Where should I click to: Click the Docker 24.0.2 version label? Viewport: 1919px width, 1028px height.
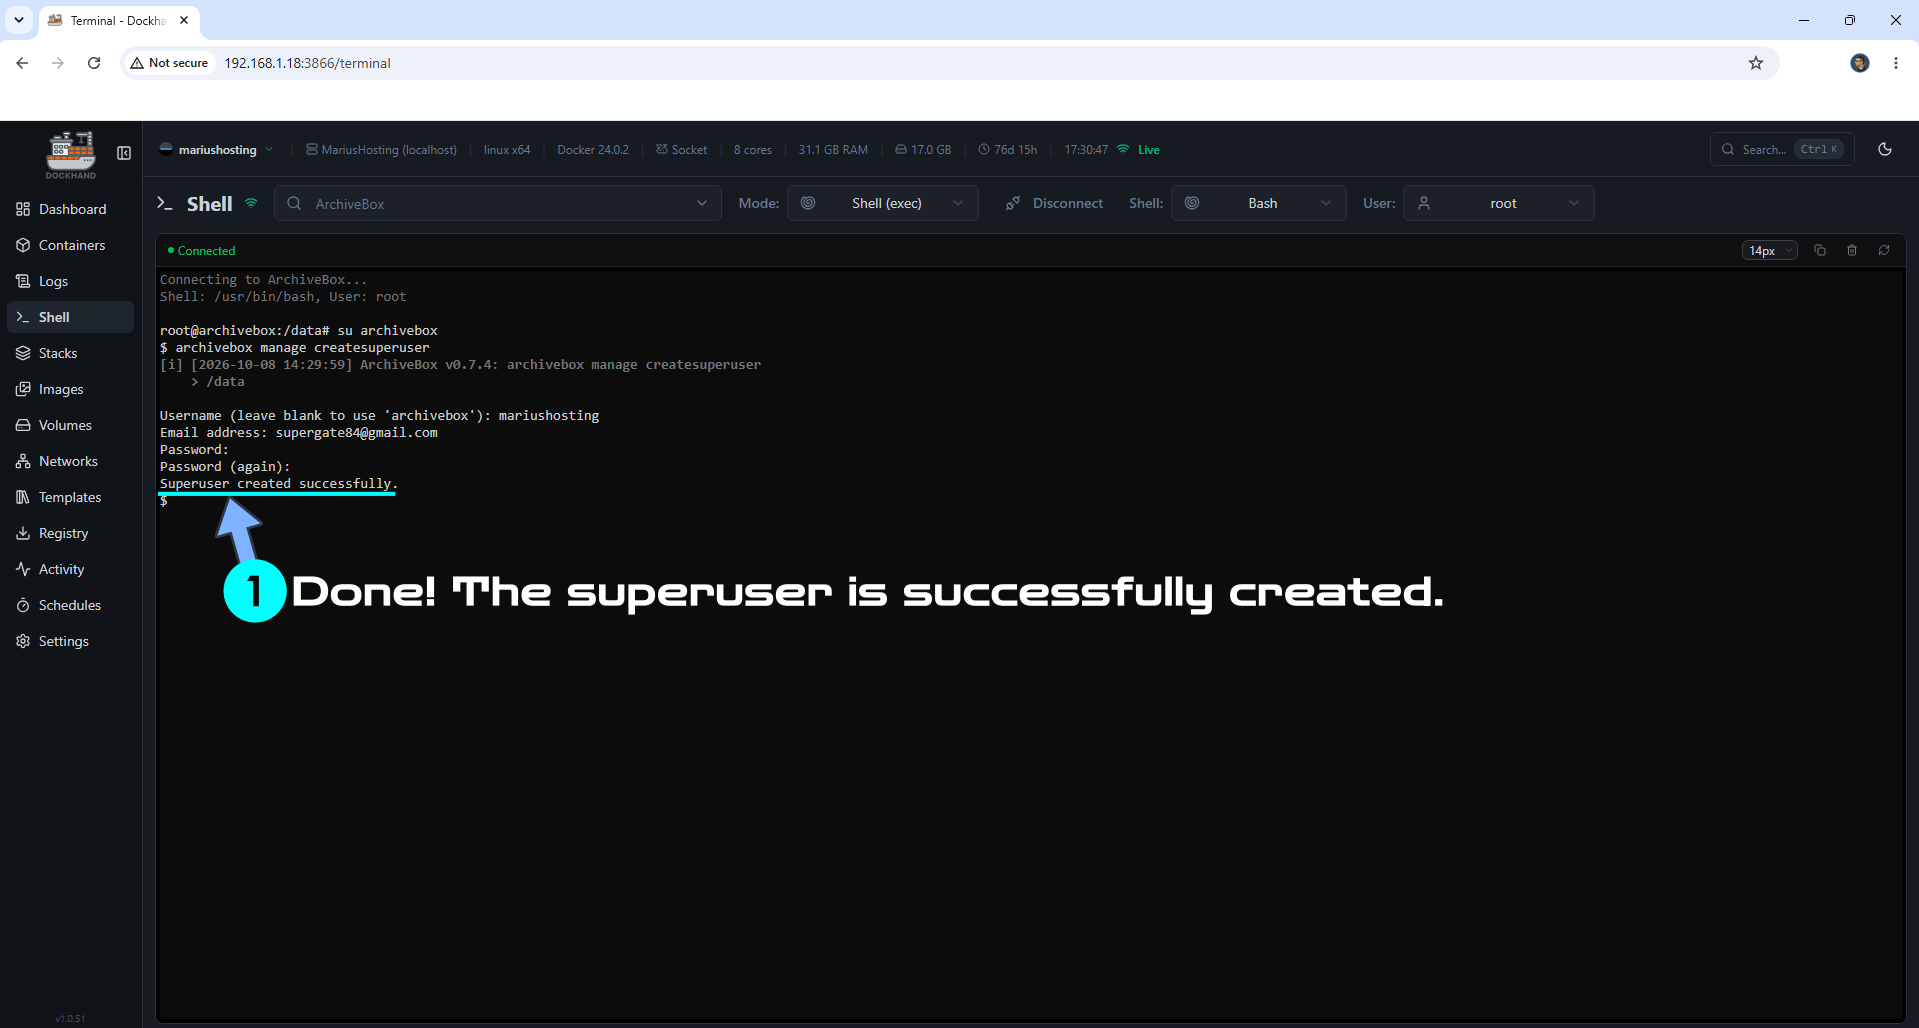point(593,150)
